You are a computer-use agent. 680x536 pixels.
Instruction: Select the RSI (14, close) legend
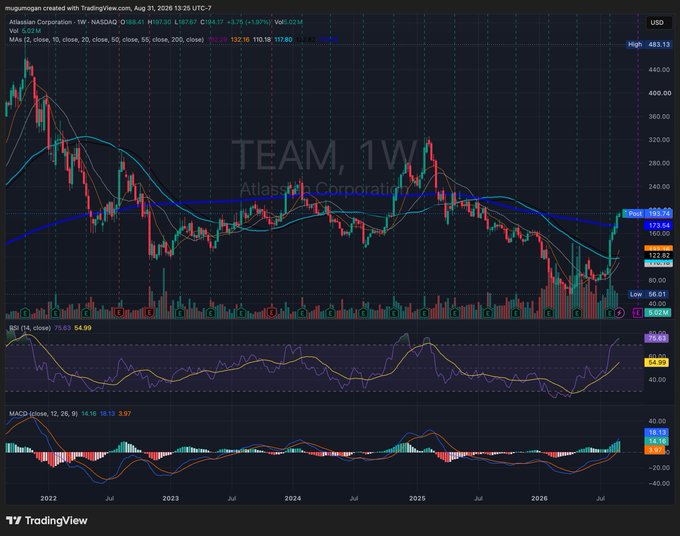(30, 328)
